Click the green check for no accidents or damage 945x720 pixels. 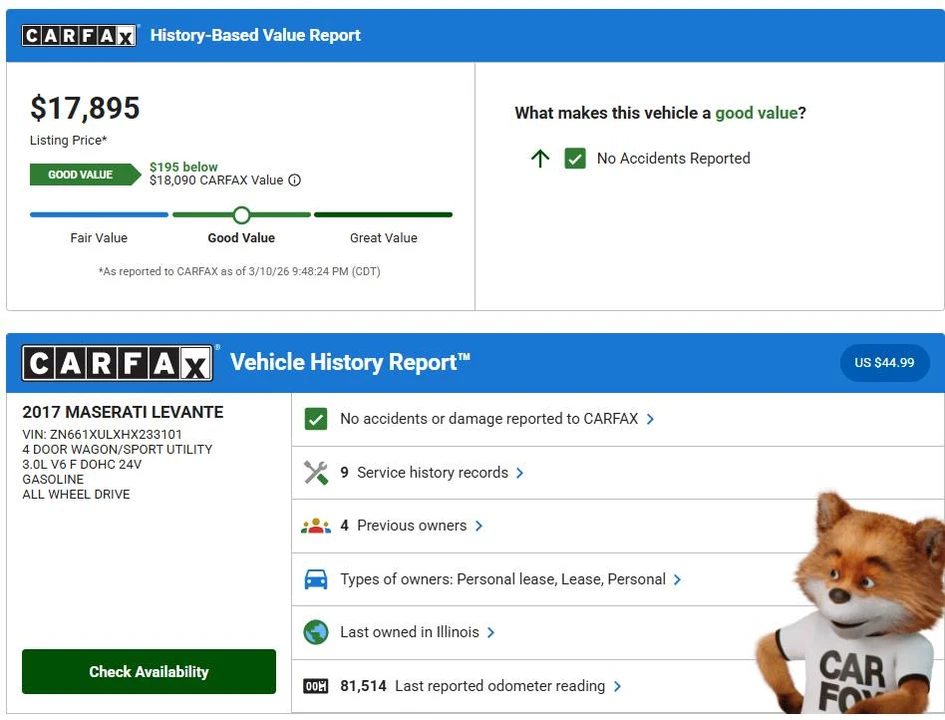pyautogui.click(x=316, y=419)
